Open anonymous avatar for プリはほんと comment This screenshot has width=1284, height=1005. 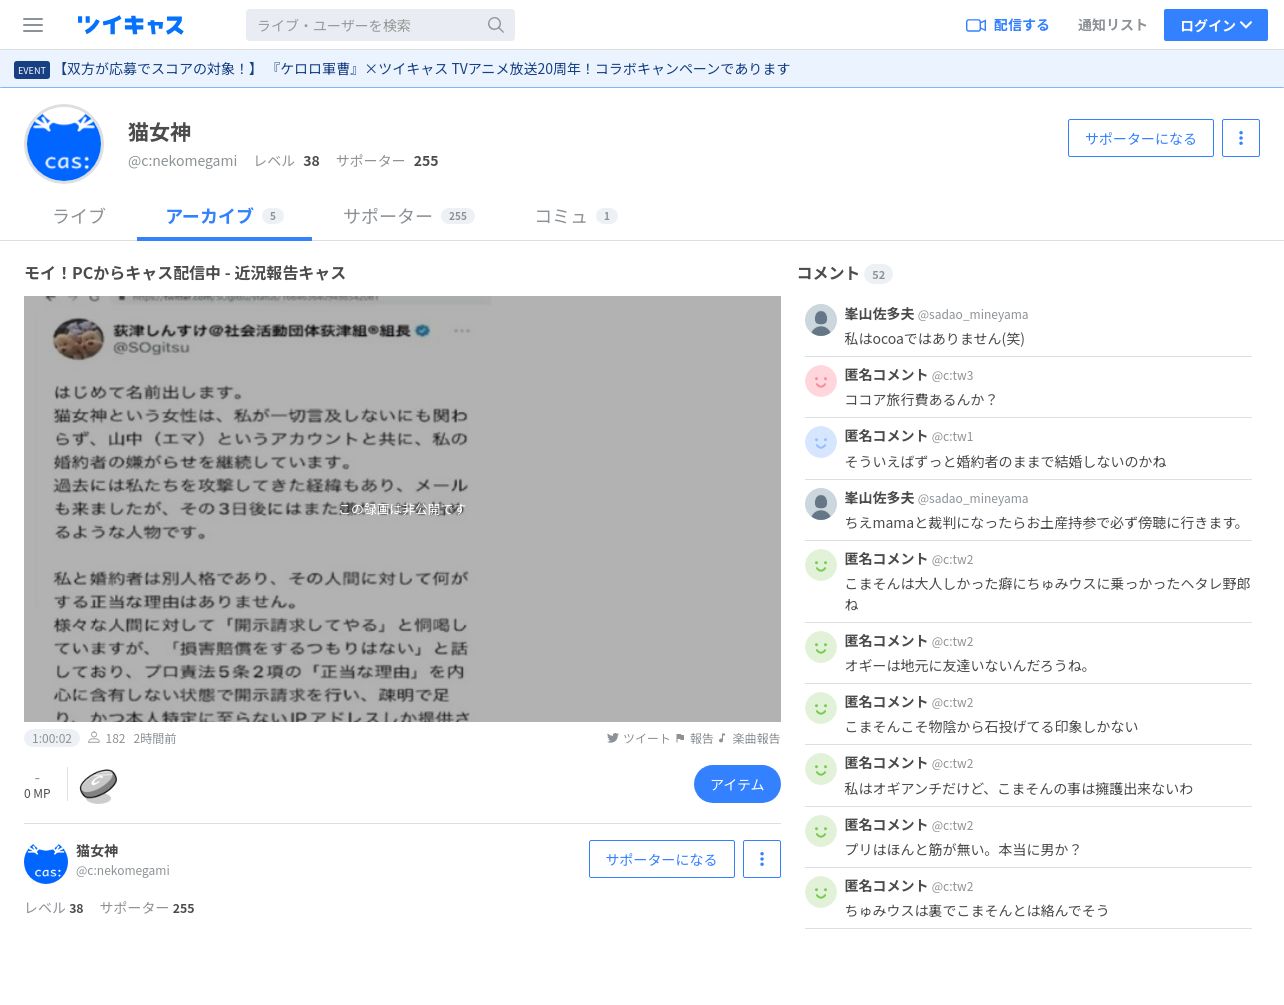[821, 831]
